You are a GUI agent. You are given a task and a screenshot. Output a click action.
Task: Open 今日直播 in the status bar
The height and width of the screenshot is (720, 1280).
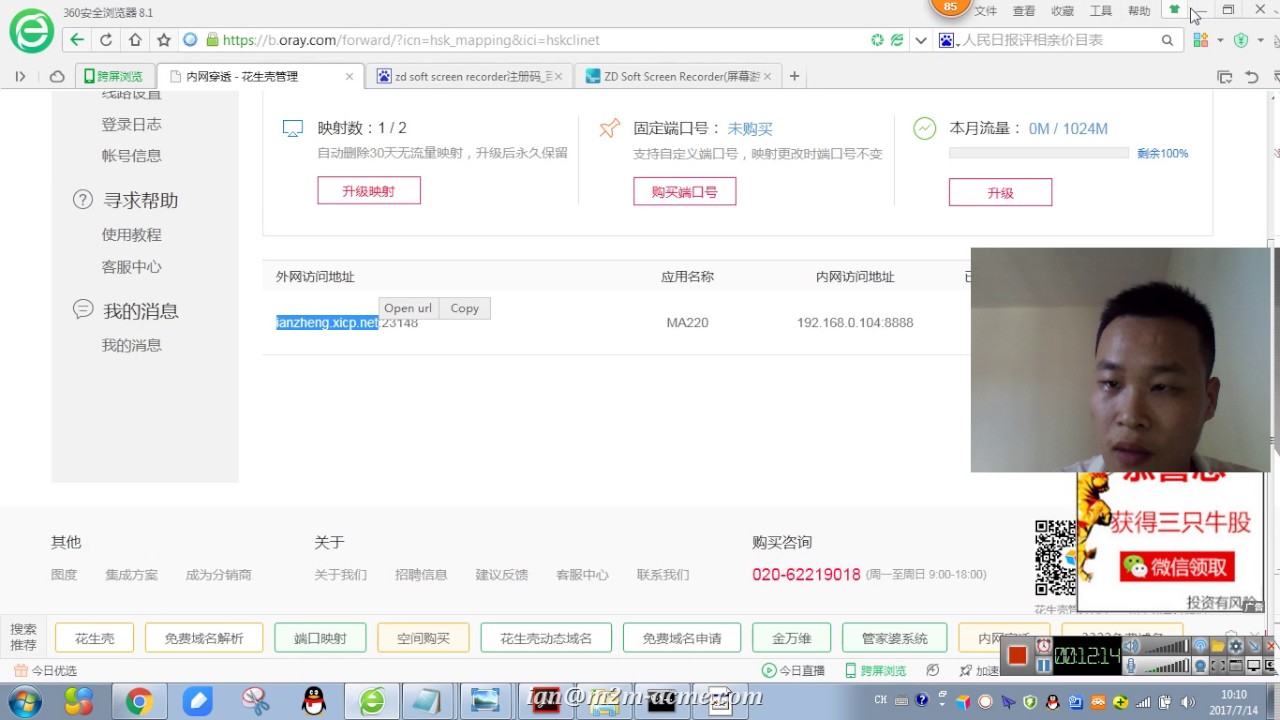794,671
